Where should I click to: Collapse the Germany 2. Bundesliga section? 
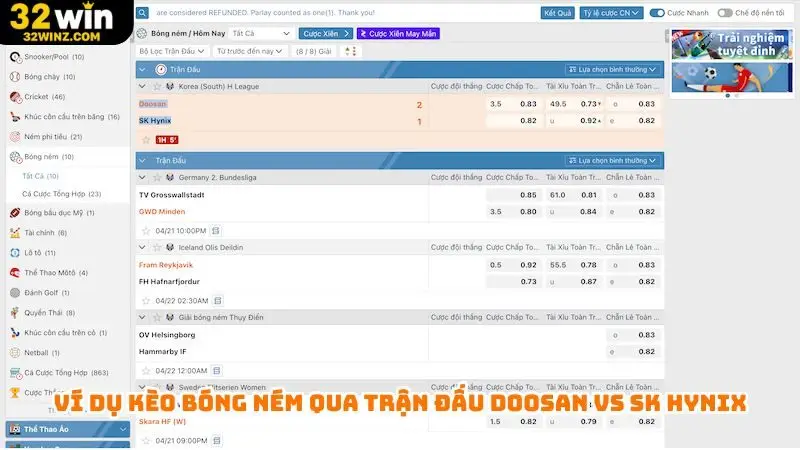tap(142, 177)
